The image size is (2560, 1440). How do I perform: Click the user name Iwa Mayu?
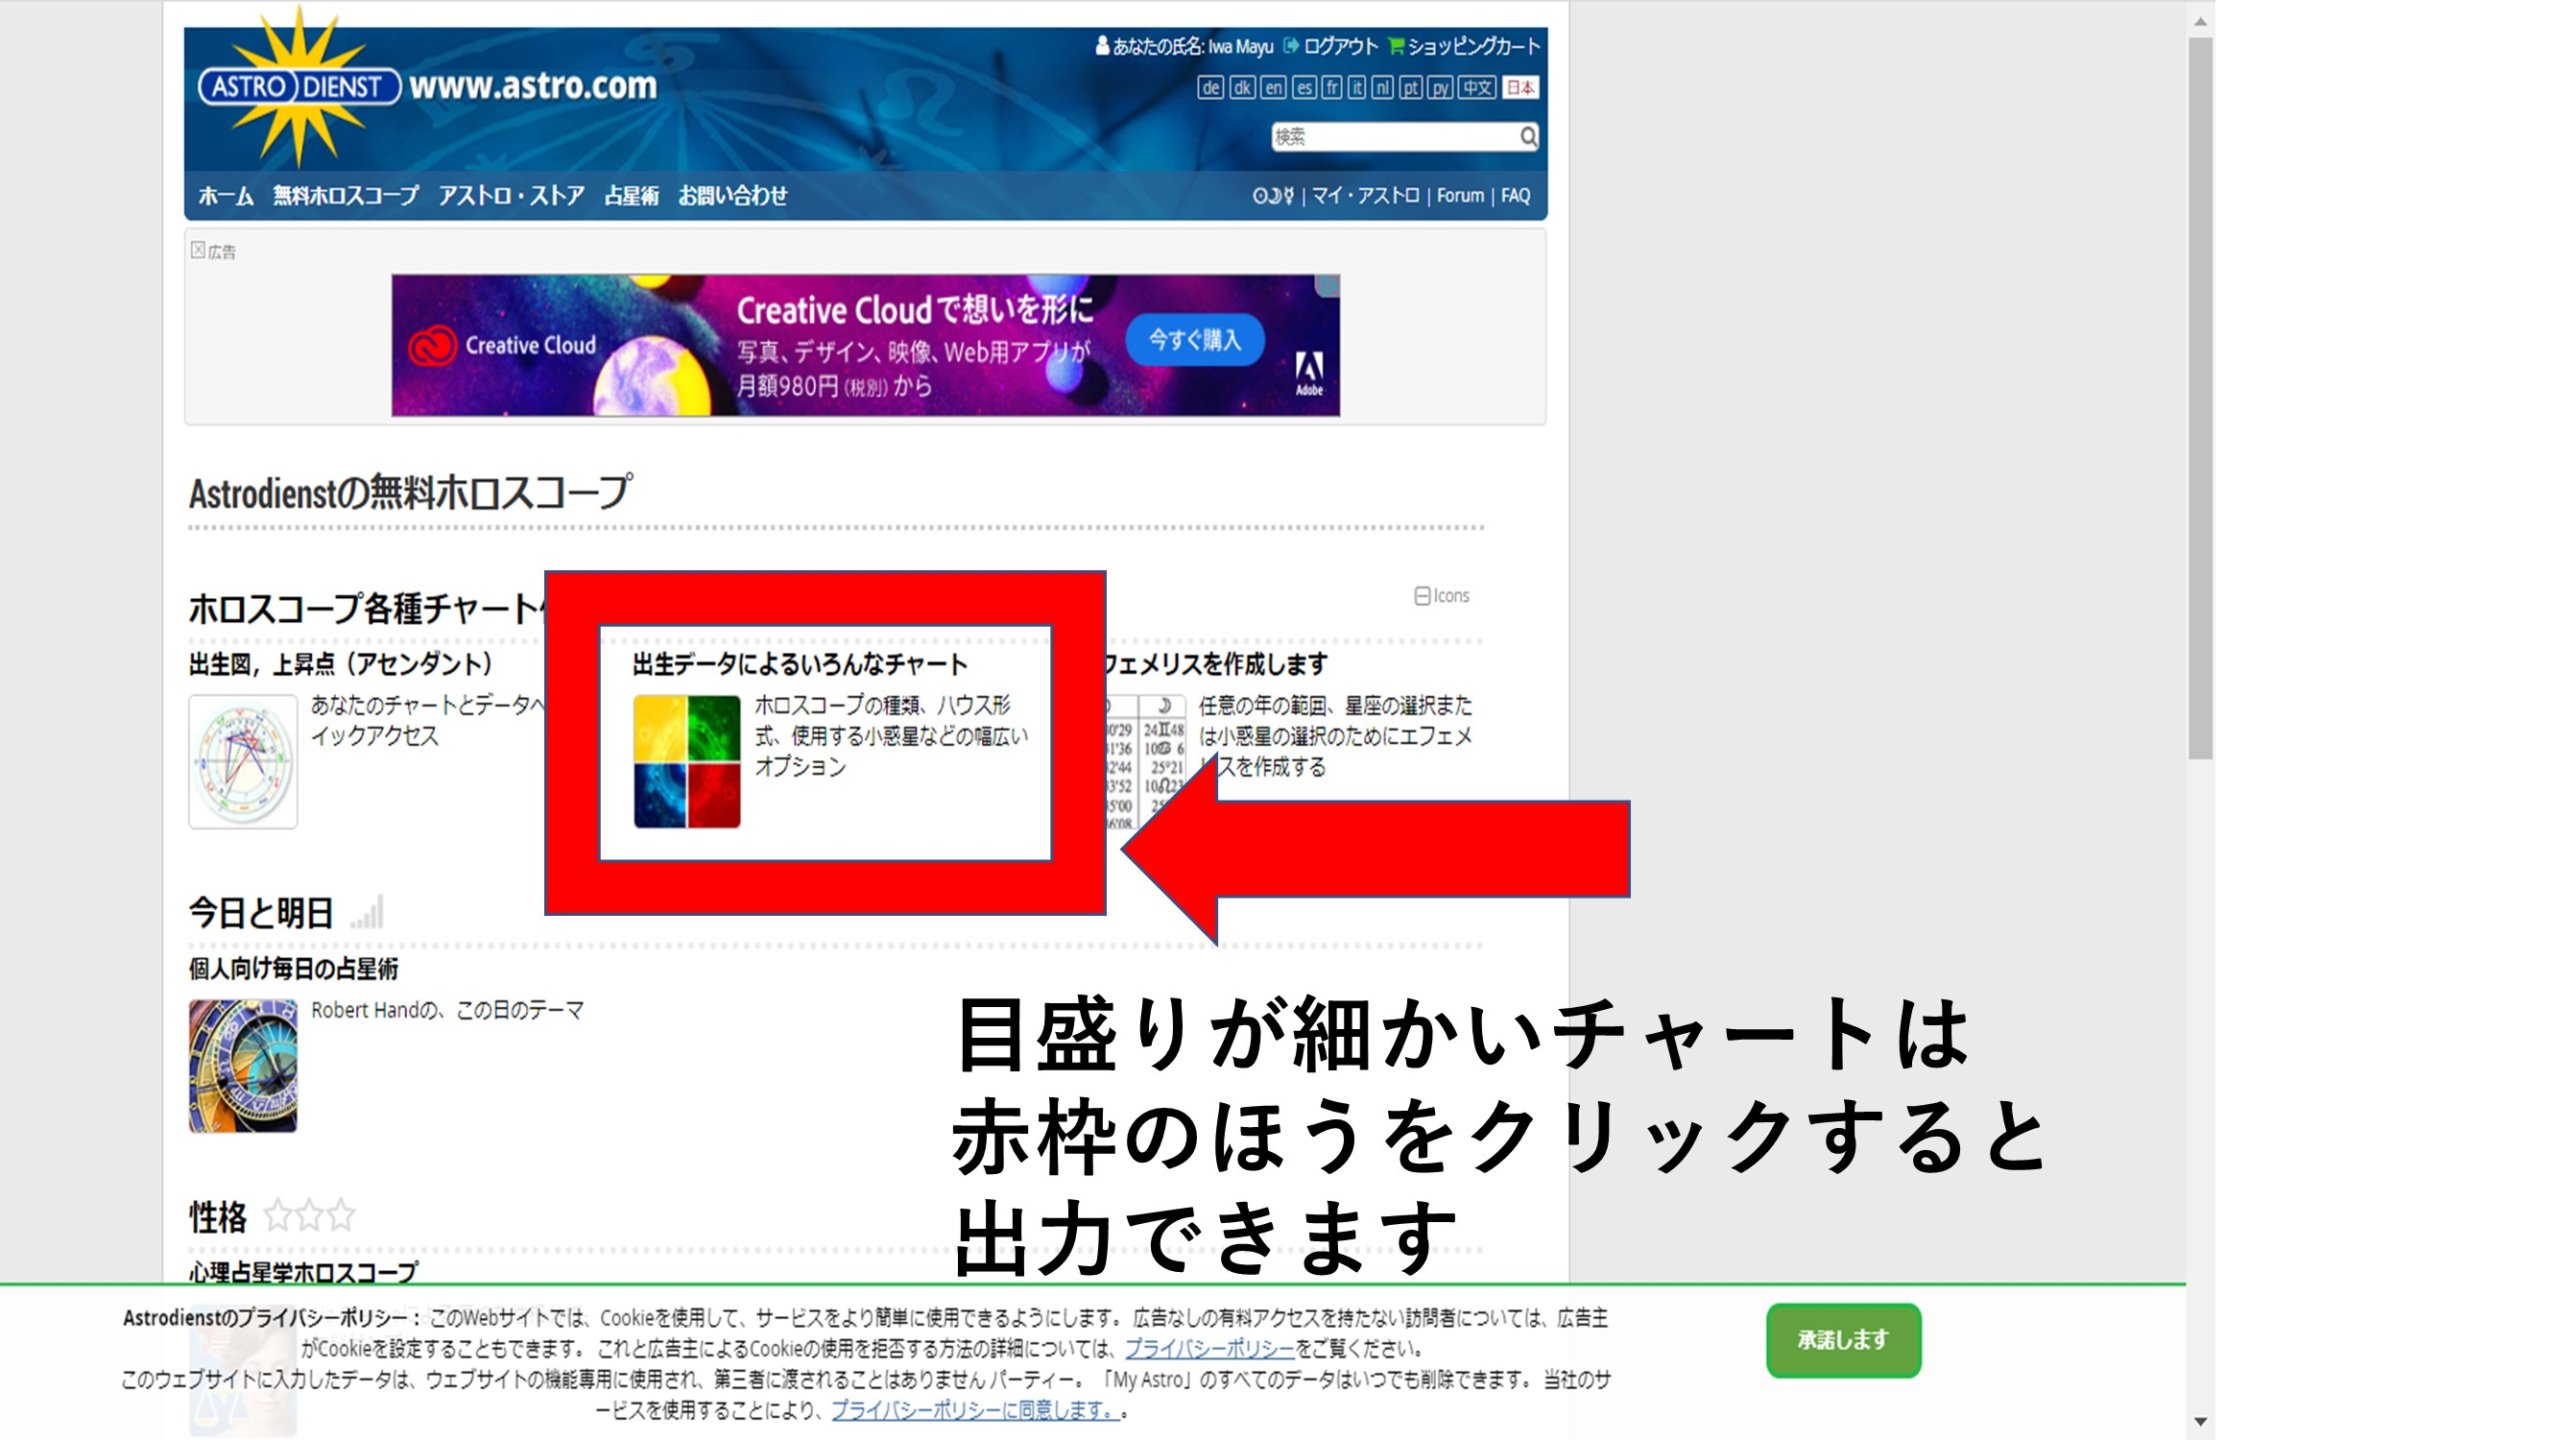coord(1240,47)
